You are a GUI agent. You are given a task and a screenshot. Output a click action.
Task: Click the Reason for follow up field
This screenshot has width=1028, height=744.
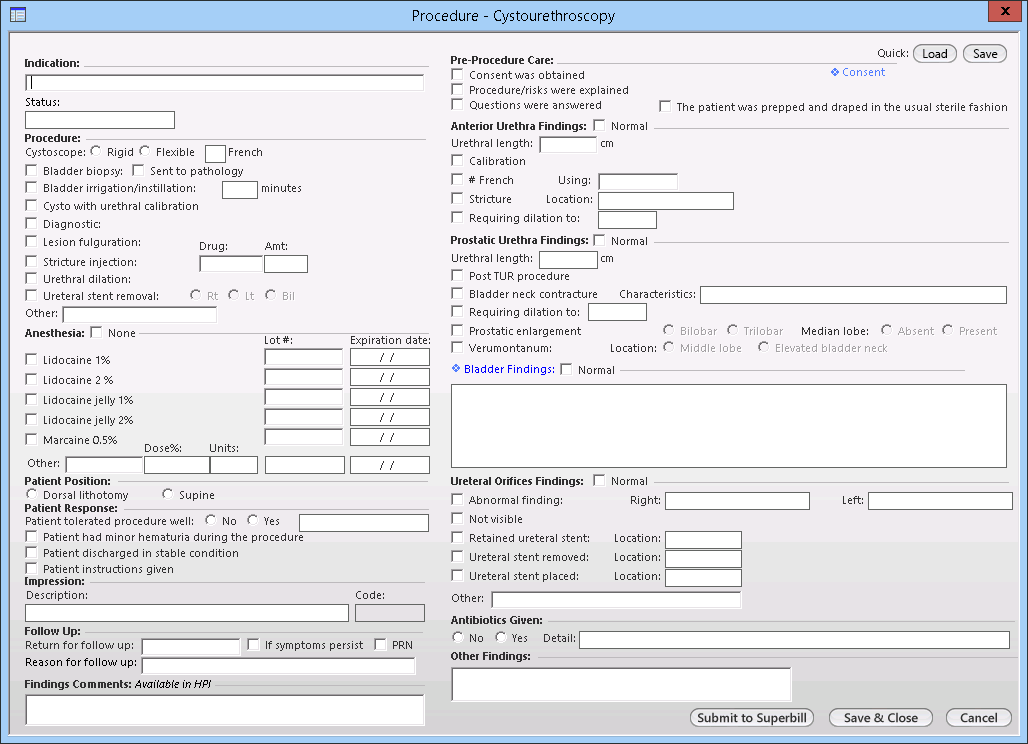[x=279, y=665]
